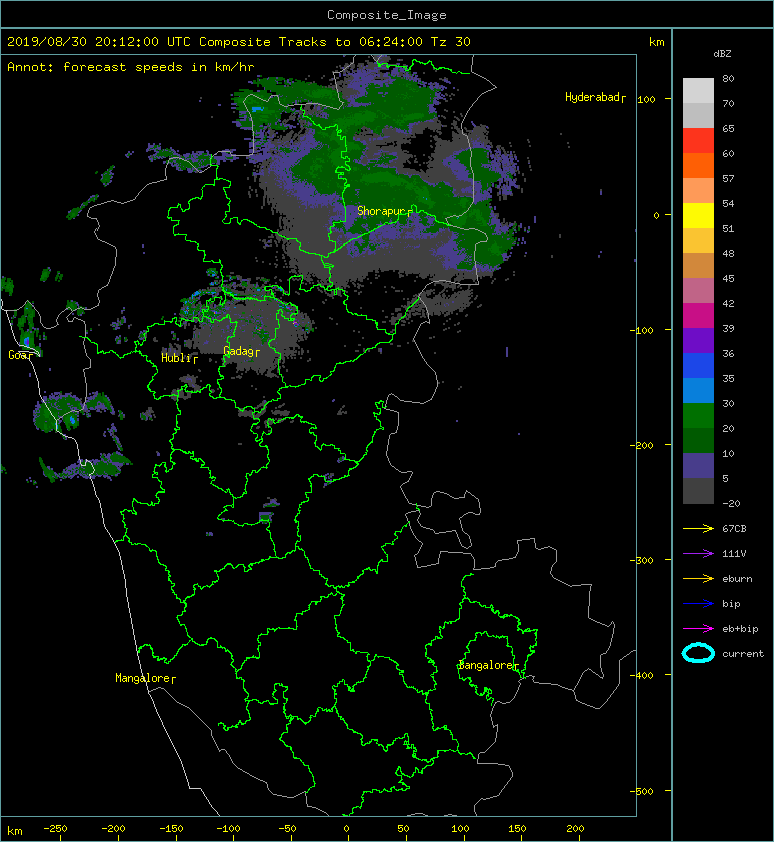The width and height of the screenshot is (774, 842).
Task: Click the 150 tick on horizontal axis
Action: [517, 829]
